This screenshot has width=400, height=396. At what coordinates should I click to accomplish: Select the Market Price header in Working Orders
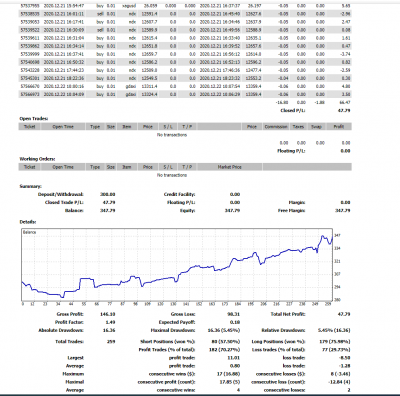229,167
